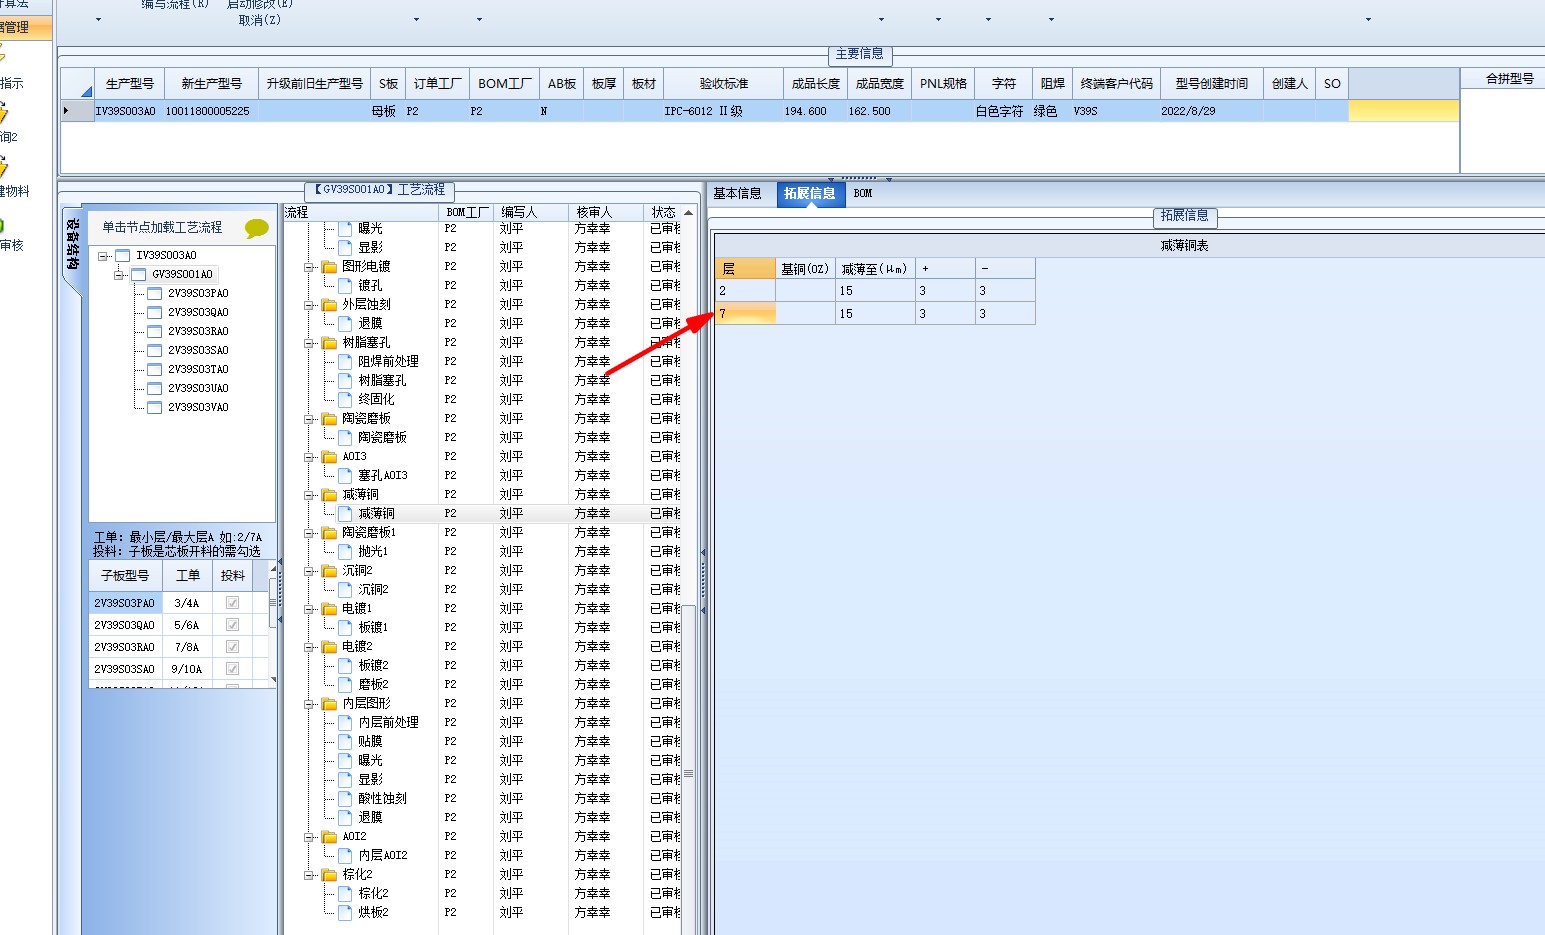Image resolution: width=1545 pixels, height=935 pixels.
Task: Click the document icon beside 抛光1
Action: tap(346, 552)
